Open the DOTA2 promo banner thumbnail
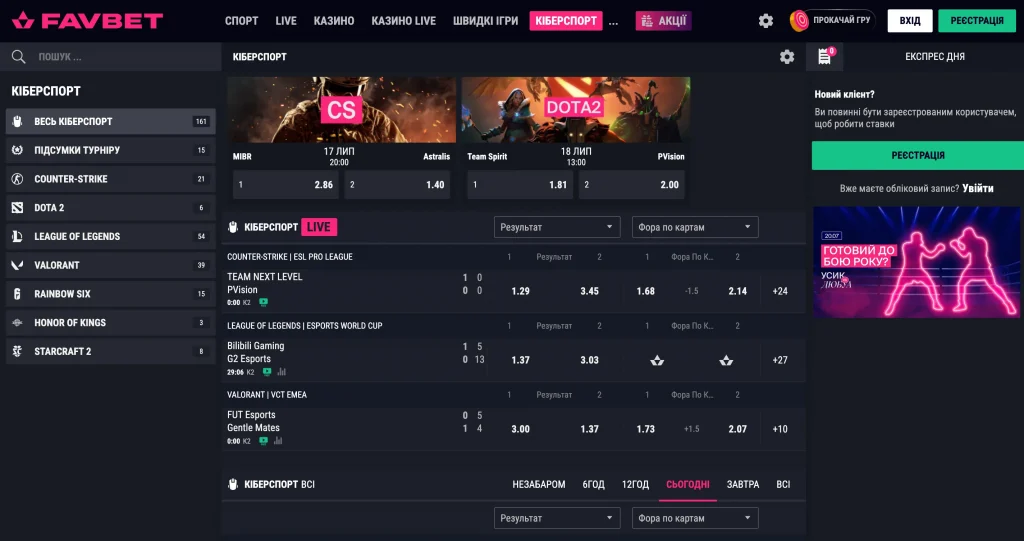Image resolution: width=1024 pixels, height=541 pixels. click(x=576, y=110)
